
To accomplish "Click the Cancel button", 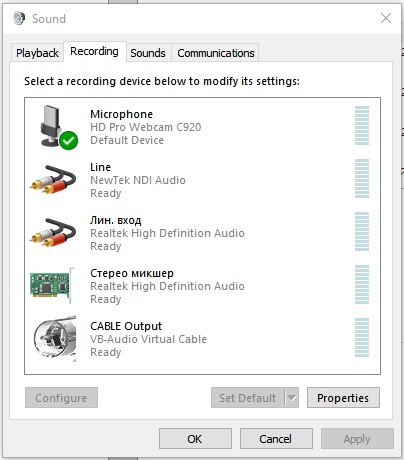I will [276, 439].
